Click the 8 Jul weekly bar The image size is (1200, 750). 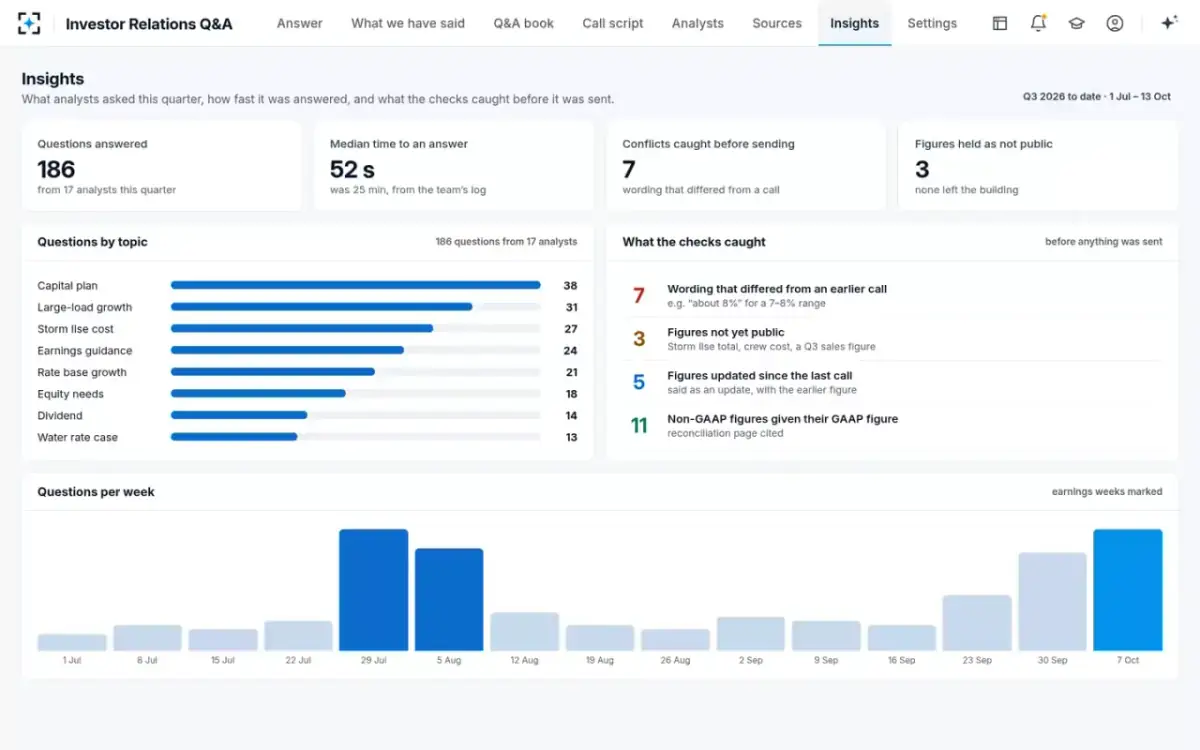[147, 638]
